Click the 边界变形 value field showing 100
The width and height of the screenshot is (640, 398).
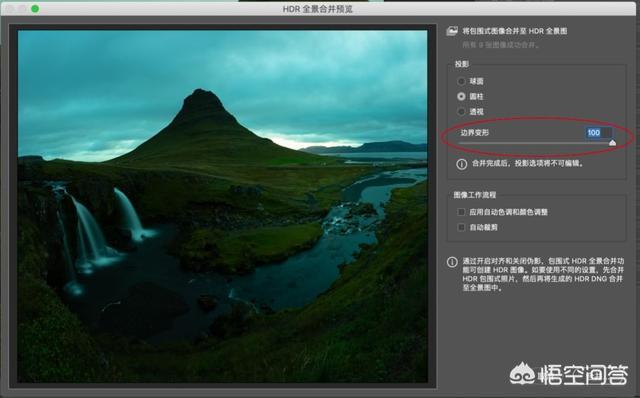click(x=598, y=132)
